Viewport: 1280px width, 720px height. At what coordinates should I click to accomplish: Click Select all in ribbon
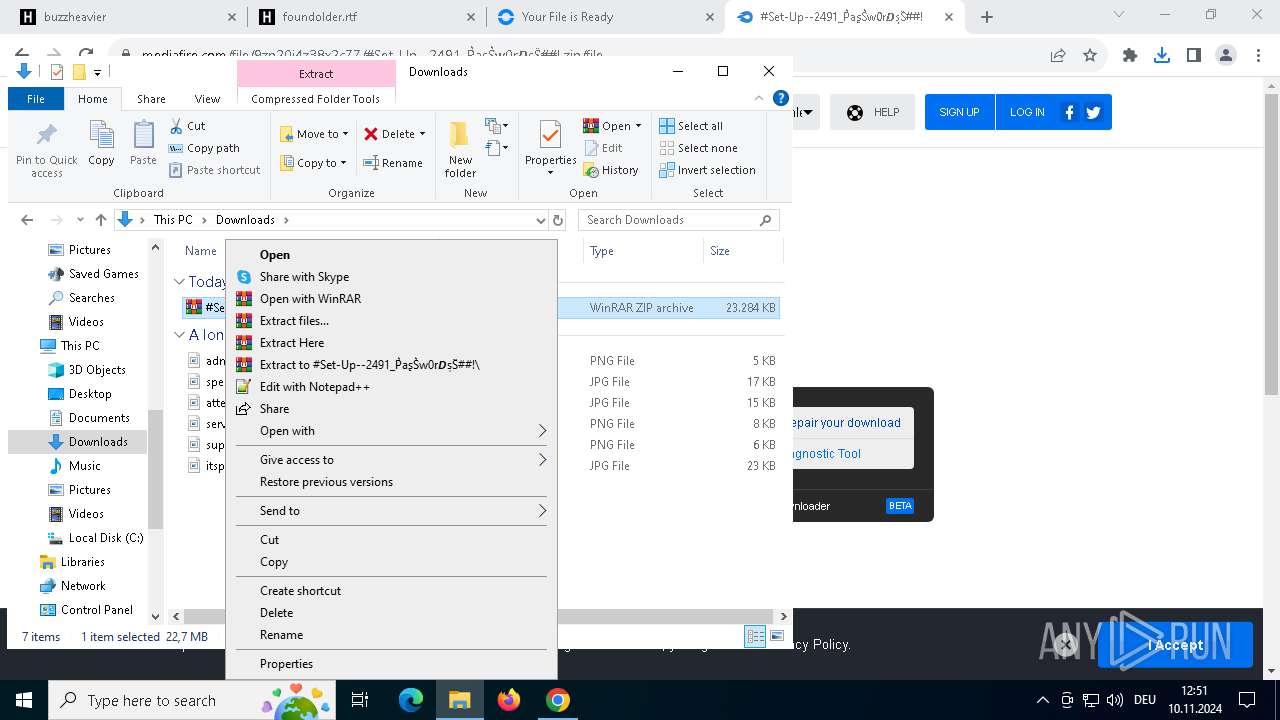coord(691,126)
